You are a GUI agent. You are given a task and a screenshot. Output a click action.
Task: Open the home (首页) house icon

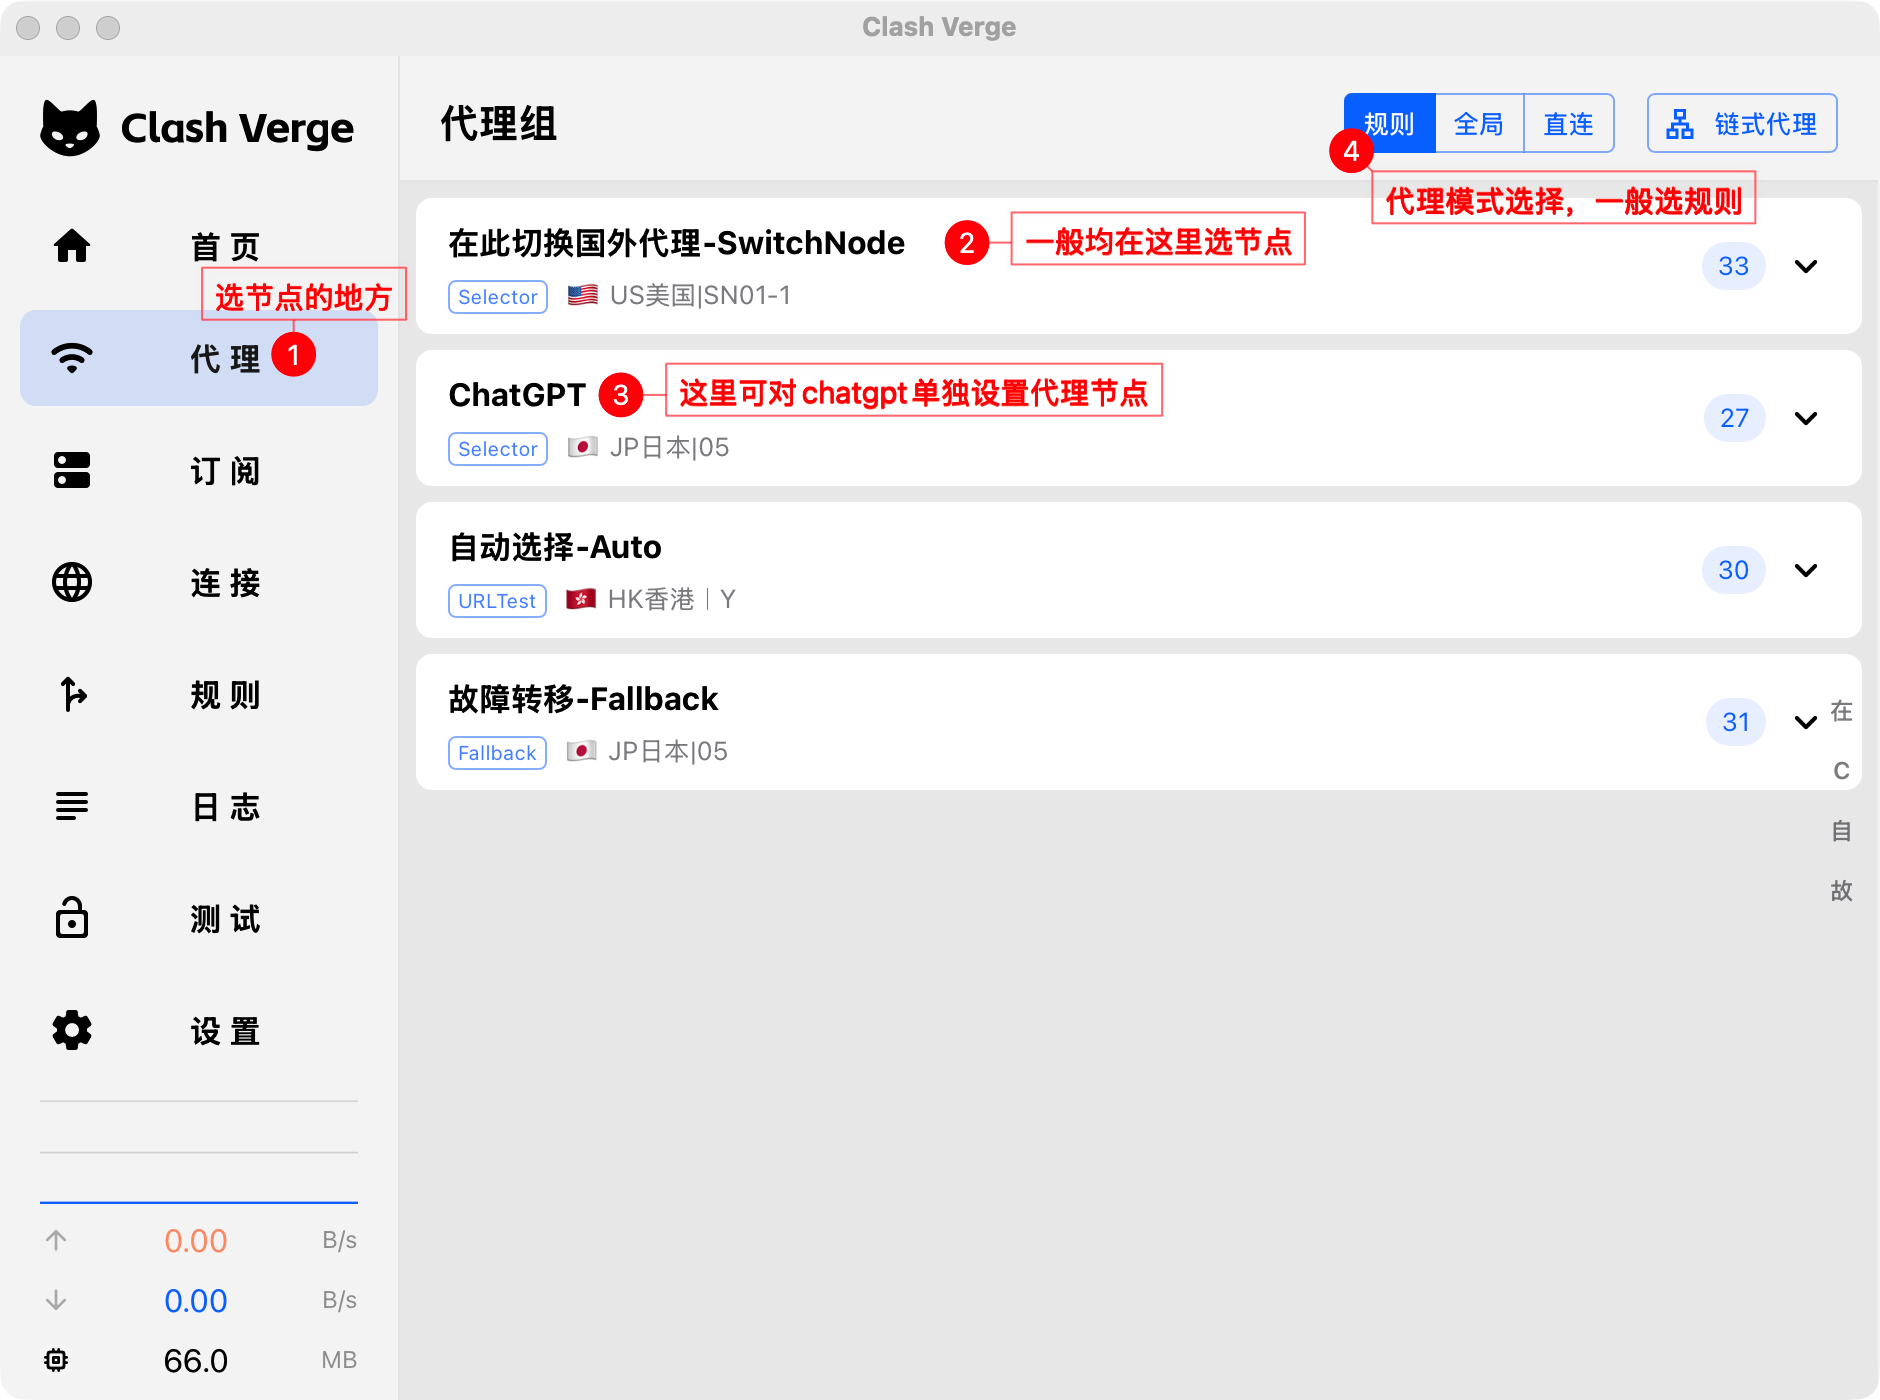[x=72, y=246]
